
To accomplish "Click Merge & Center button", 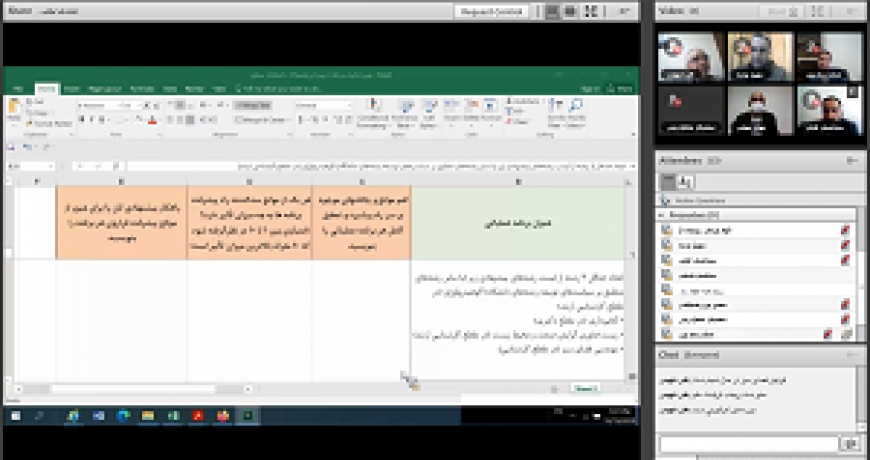I will [x=261, y=119].
